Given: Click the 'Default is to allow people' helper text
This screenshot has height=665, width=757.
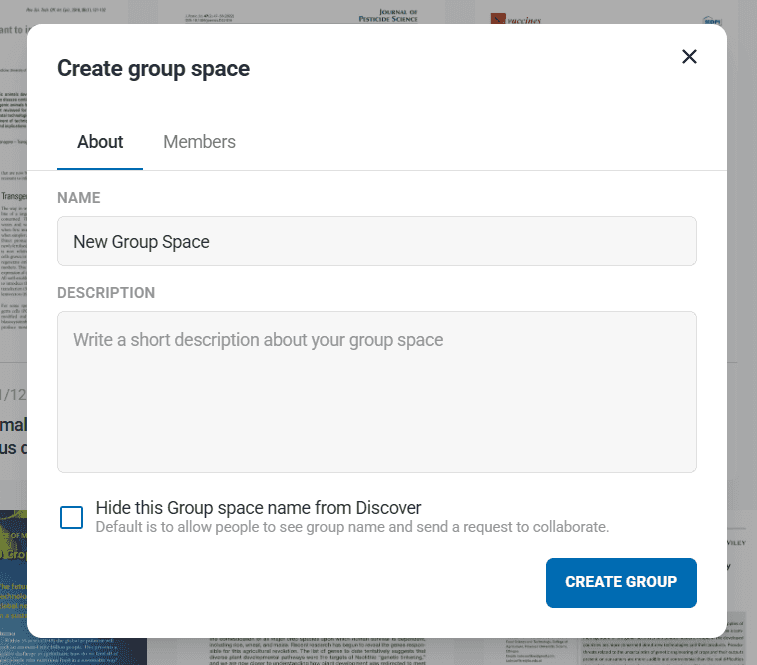Looking at the screenshot, I should pos(352,527).
